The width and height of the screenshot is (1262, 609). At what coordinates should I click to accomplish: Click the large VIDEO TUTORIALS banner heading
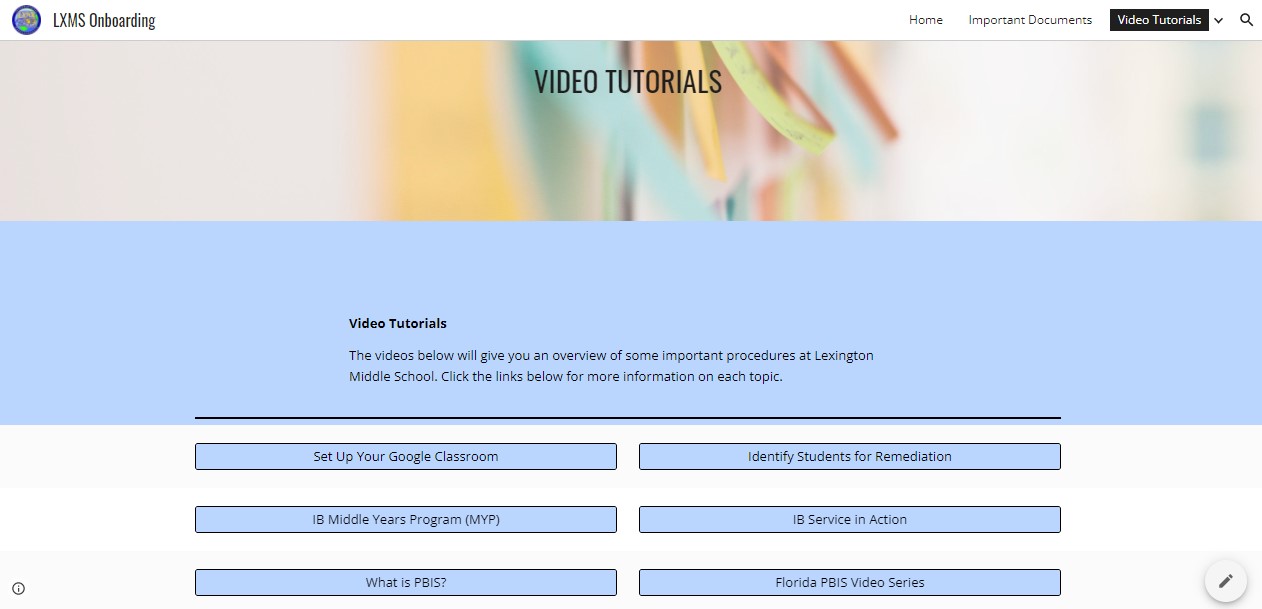pos(627,82)
